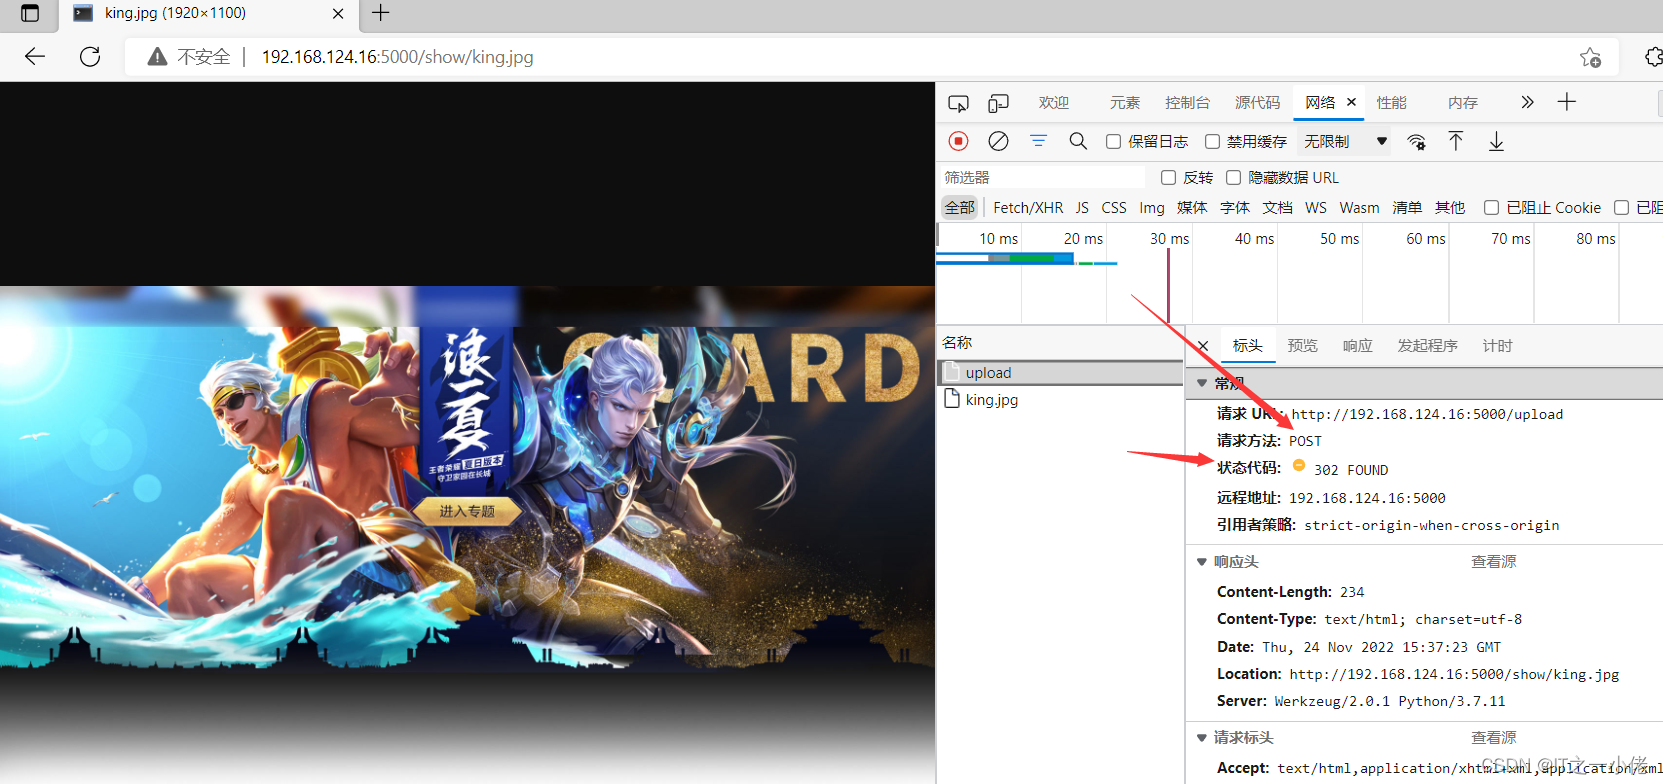Reload the page with refresh icon
The width and height of the screenshot is (1663, 784).
pyautogui.click(x=90, y=57)
